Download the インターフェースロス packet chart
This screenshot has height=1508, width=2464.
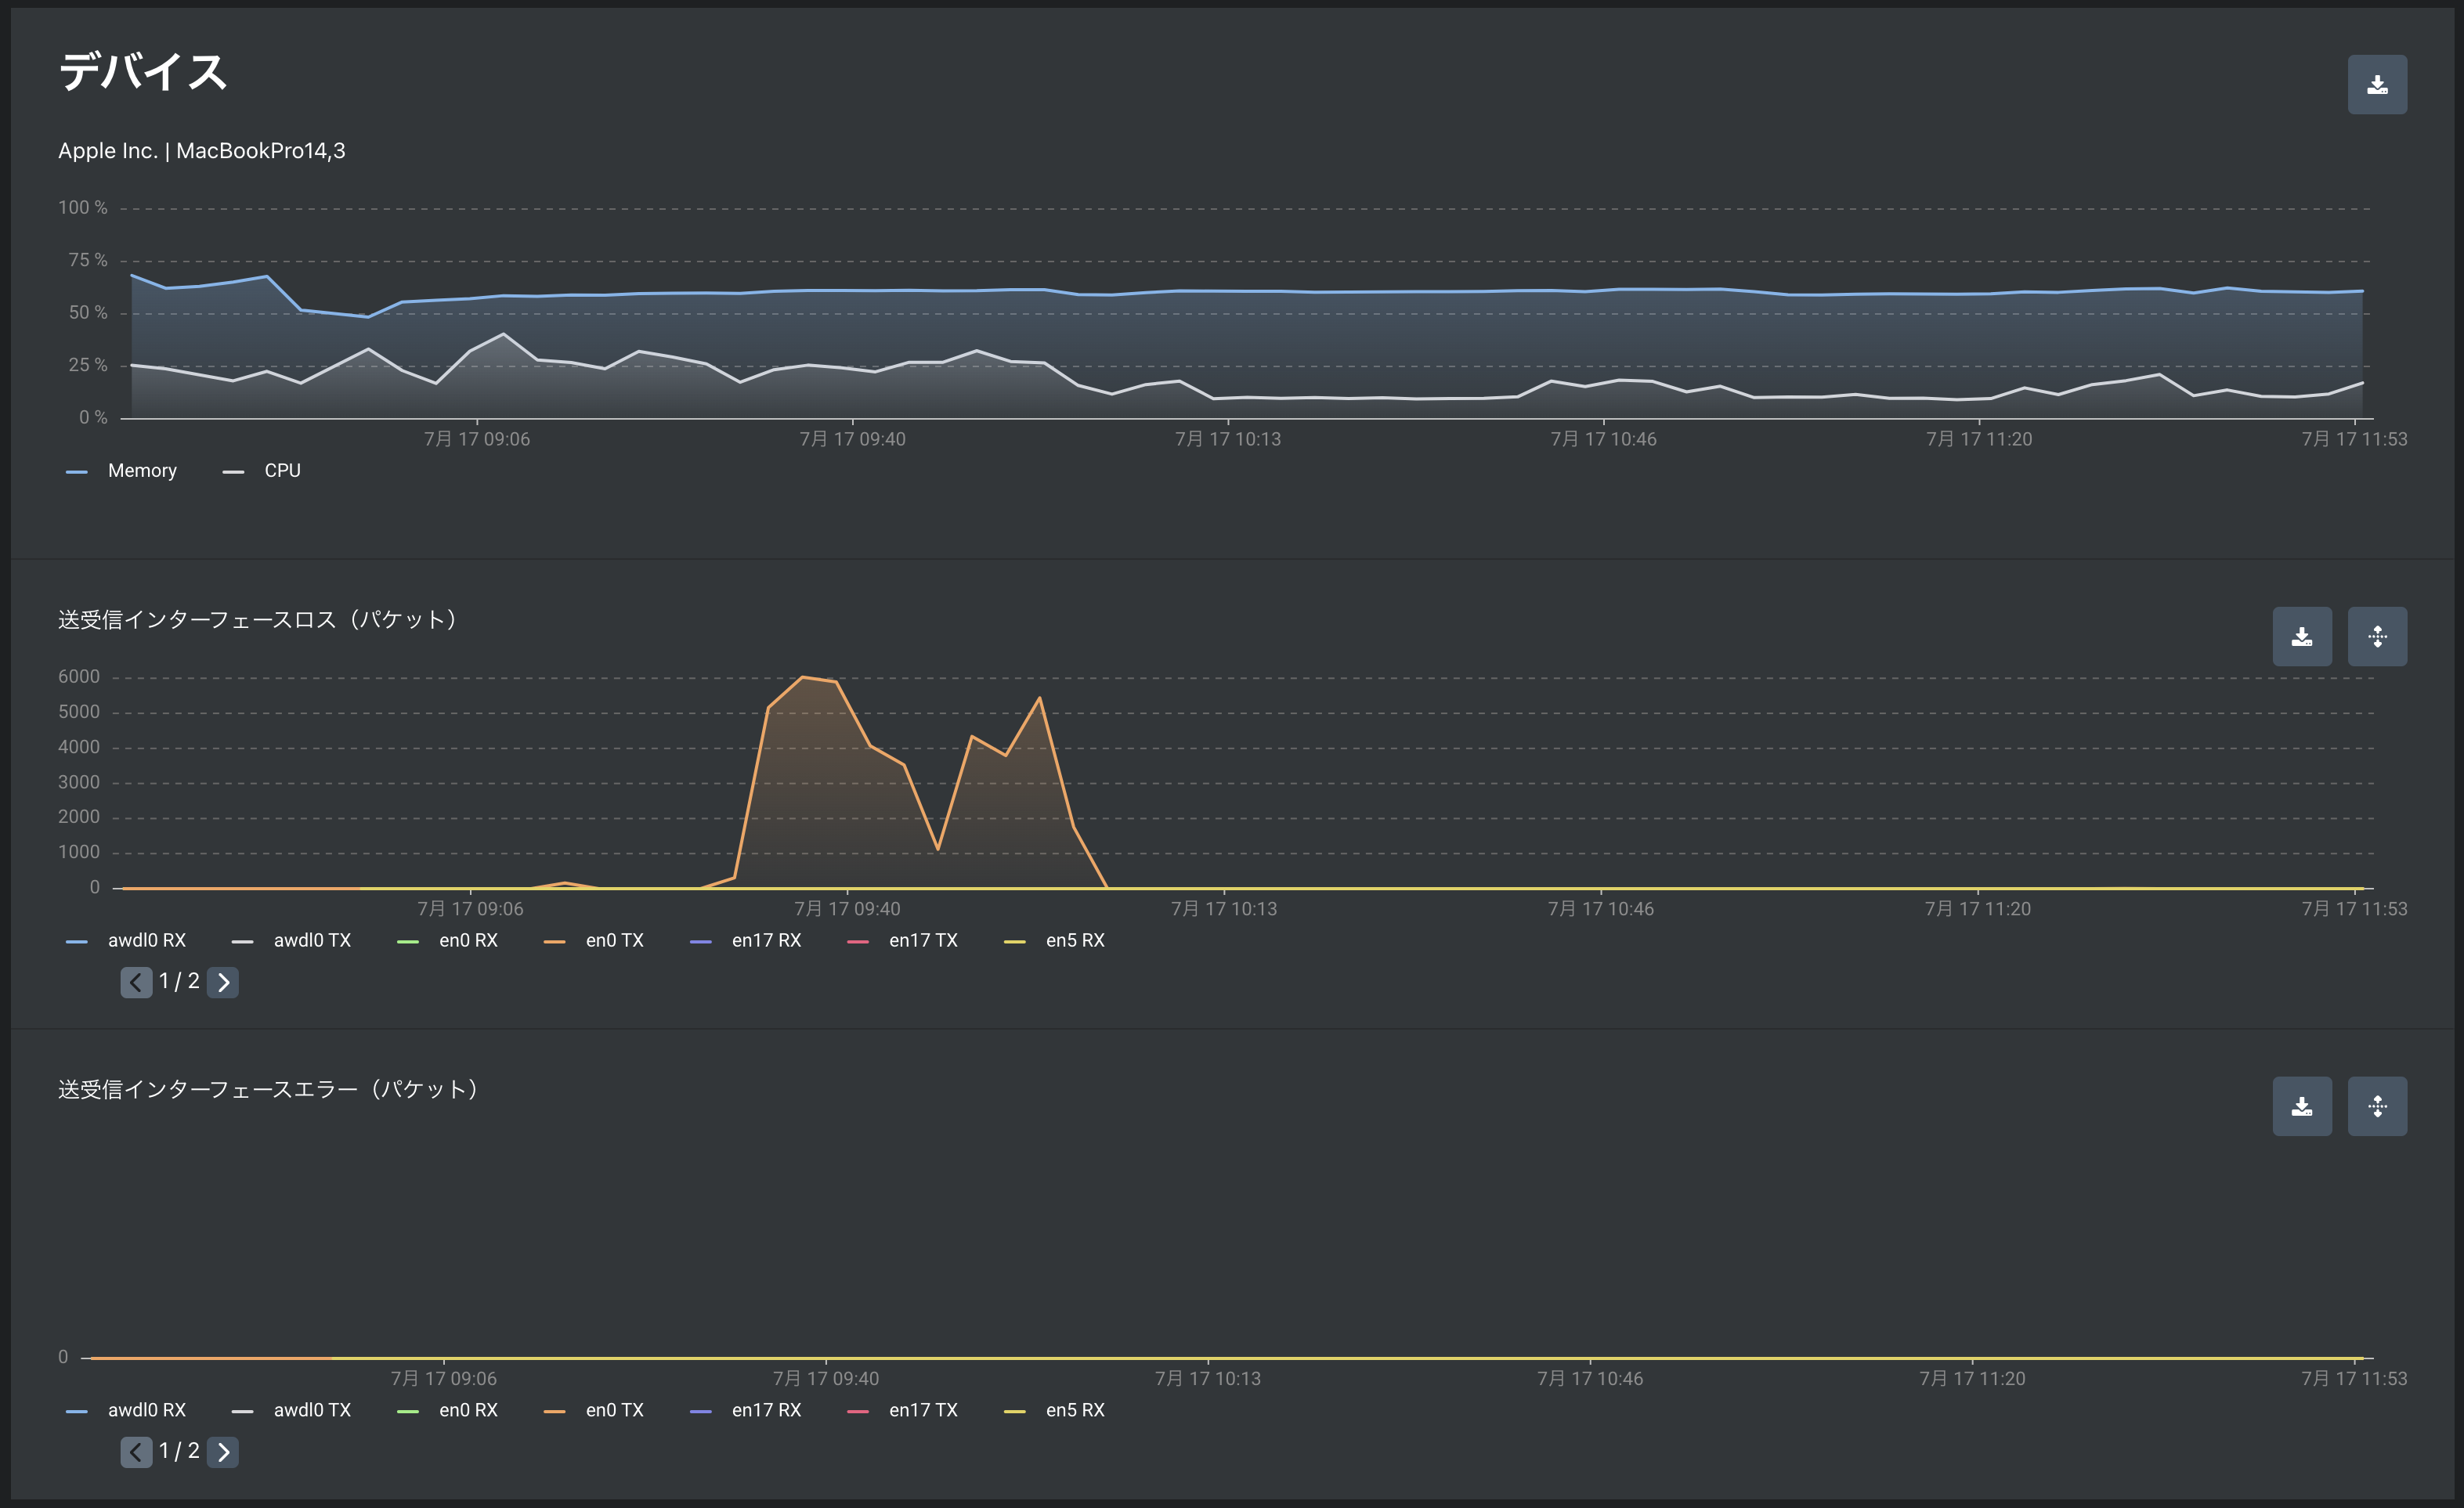click(x=2301, y=636)
